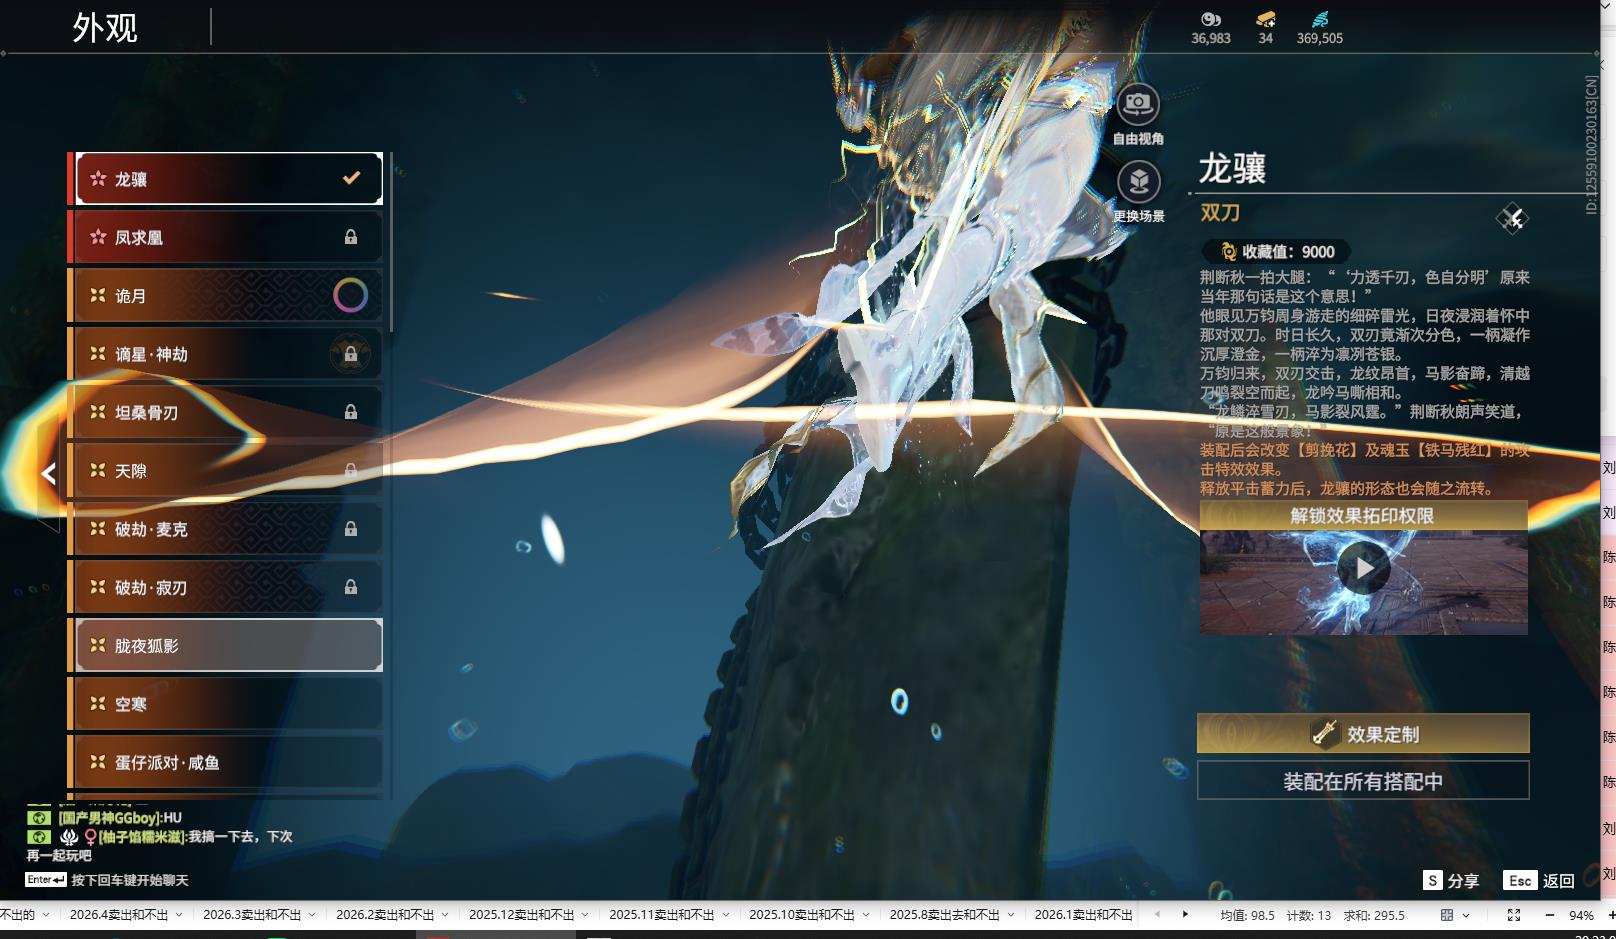Select the 摘星·神劫 skin name
Viewport: 1616px width, 939px height.
(151, 354)
